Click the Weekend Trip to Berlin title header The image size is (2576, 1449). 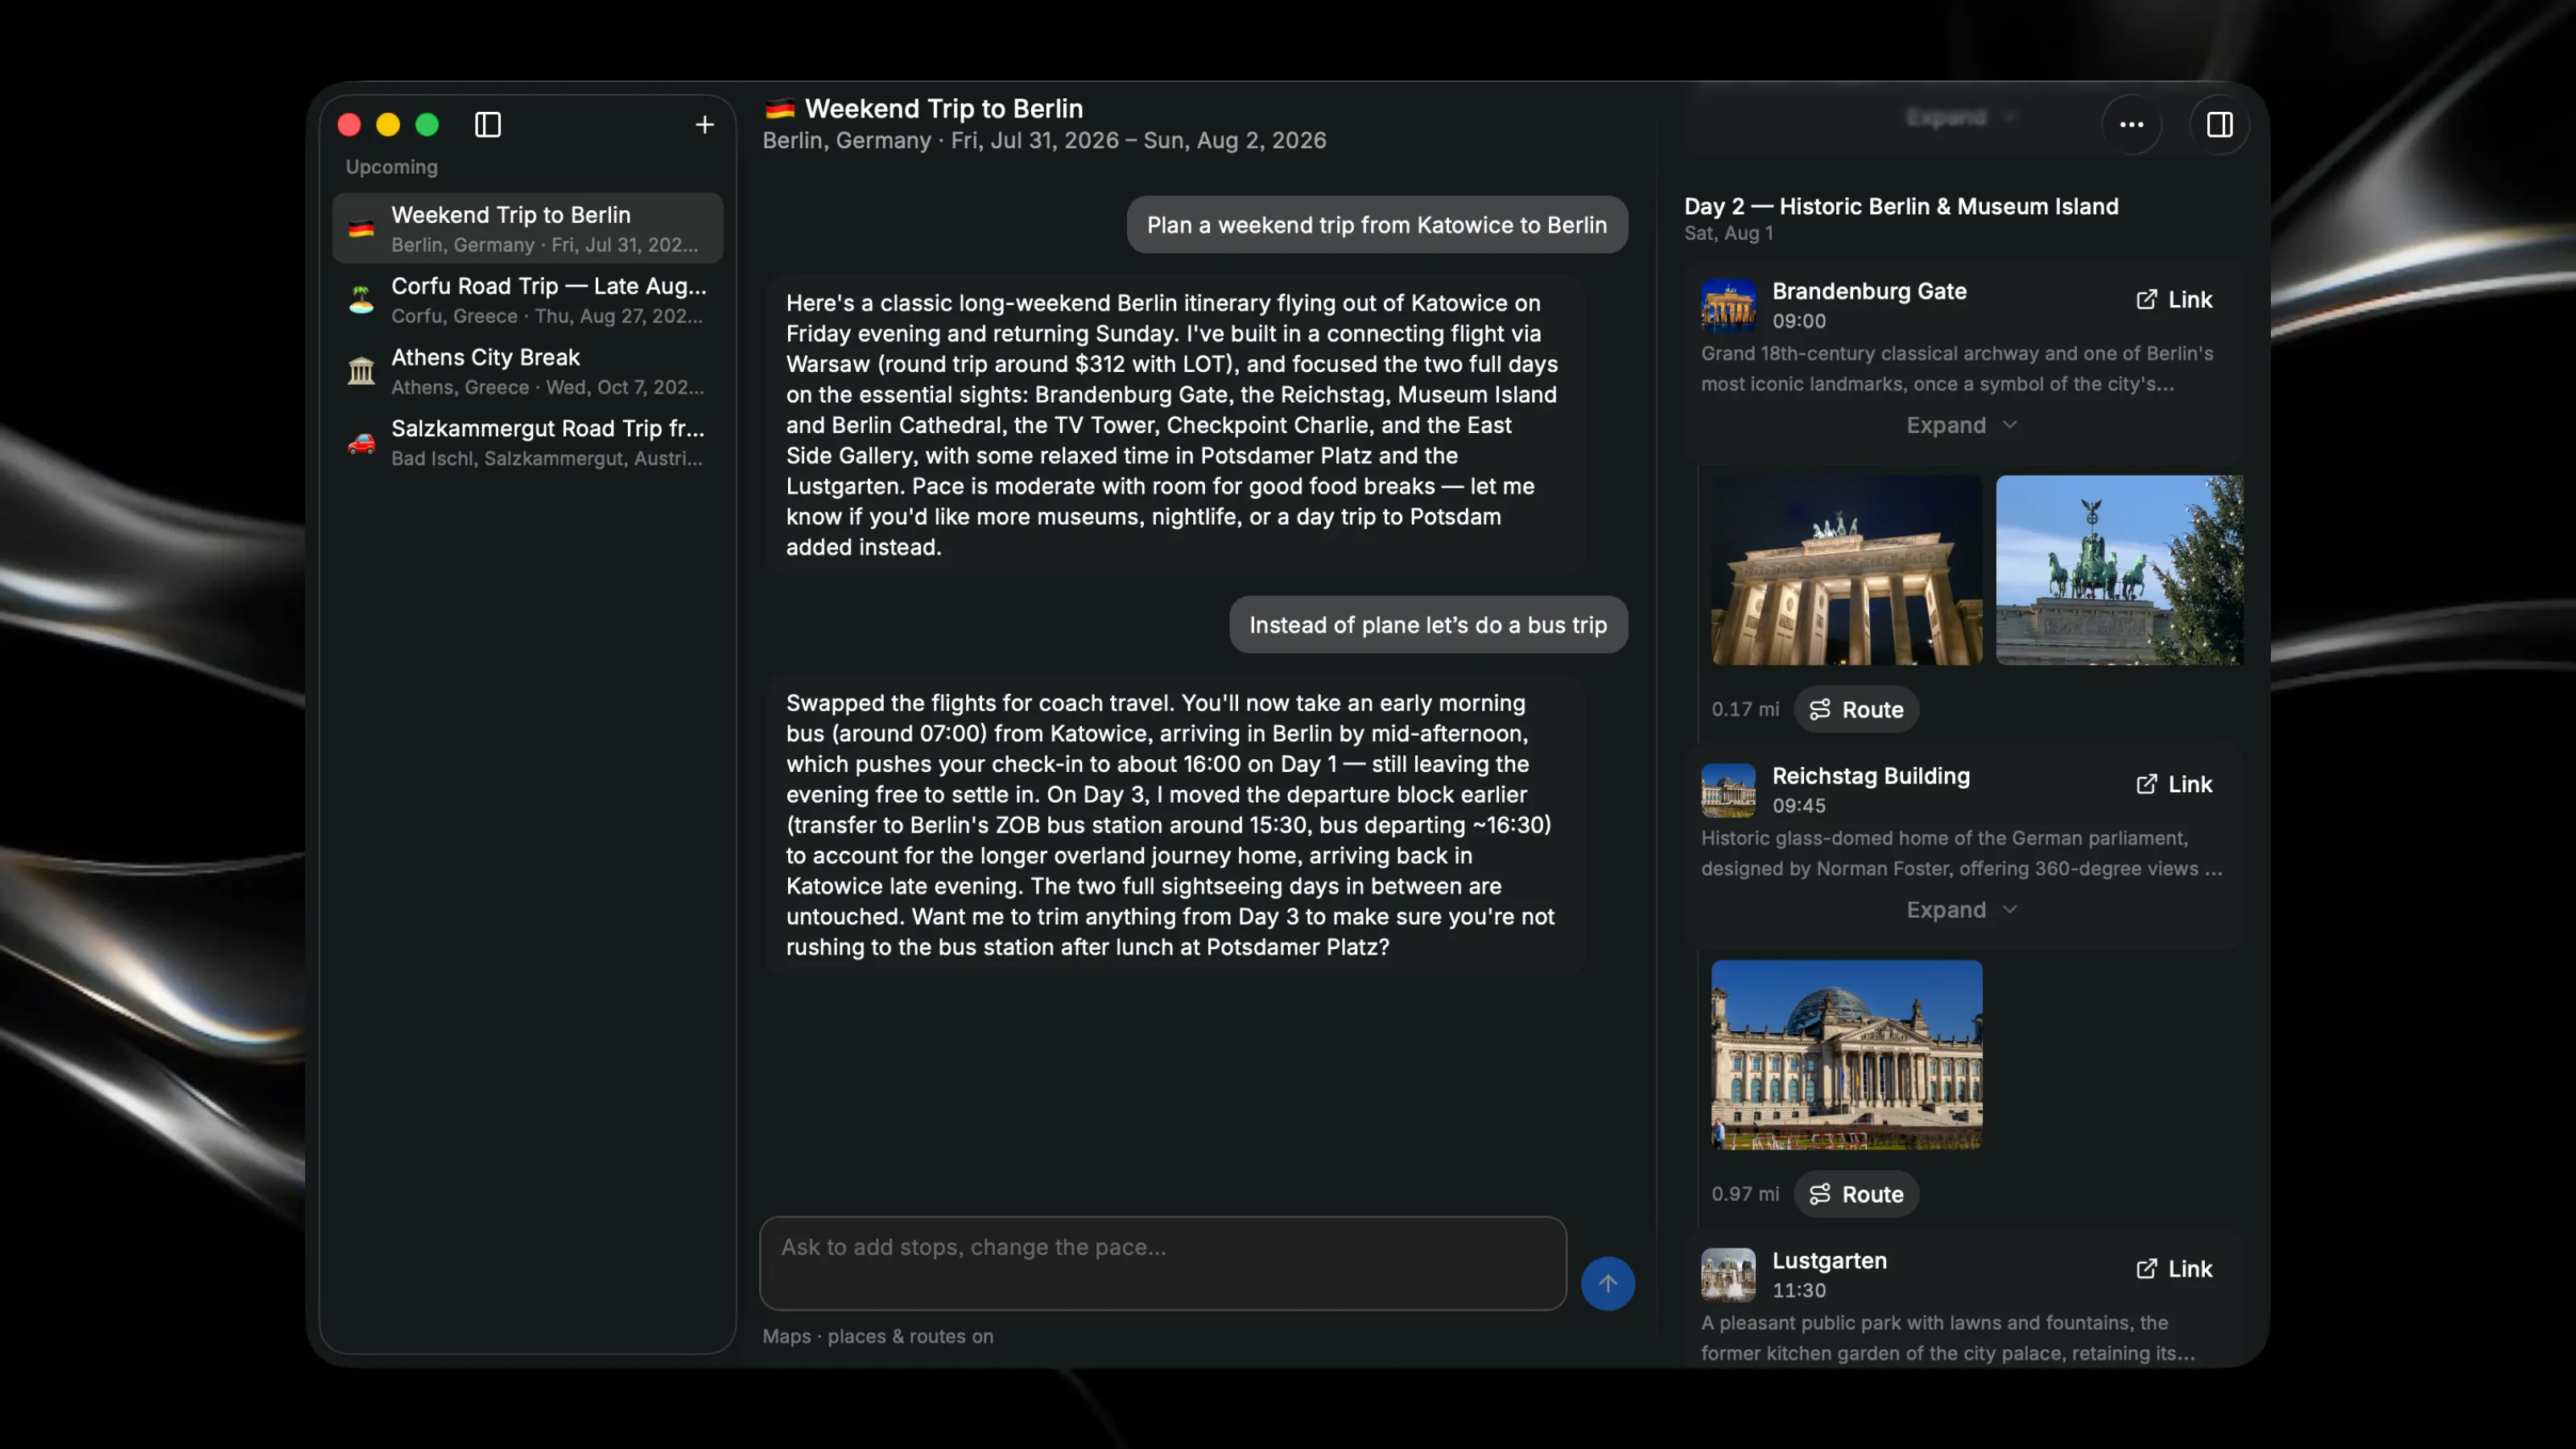click(943, 108)
